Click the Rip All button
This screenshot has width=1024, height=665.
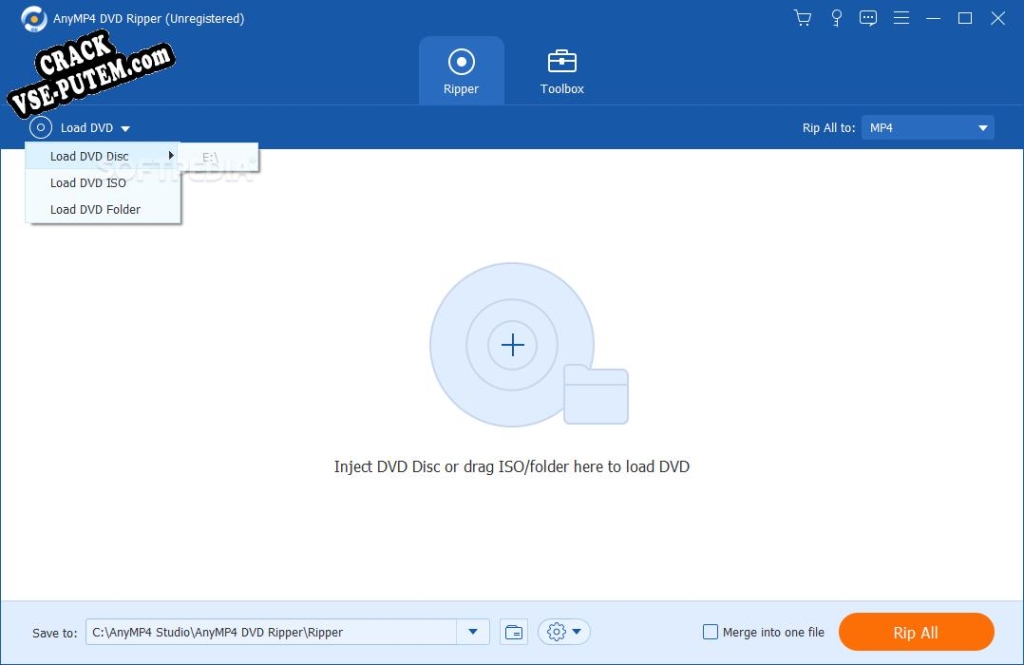[x=916, y=632]
